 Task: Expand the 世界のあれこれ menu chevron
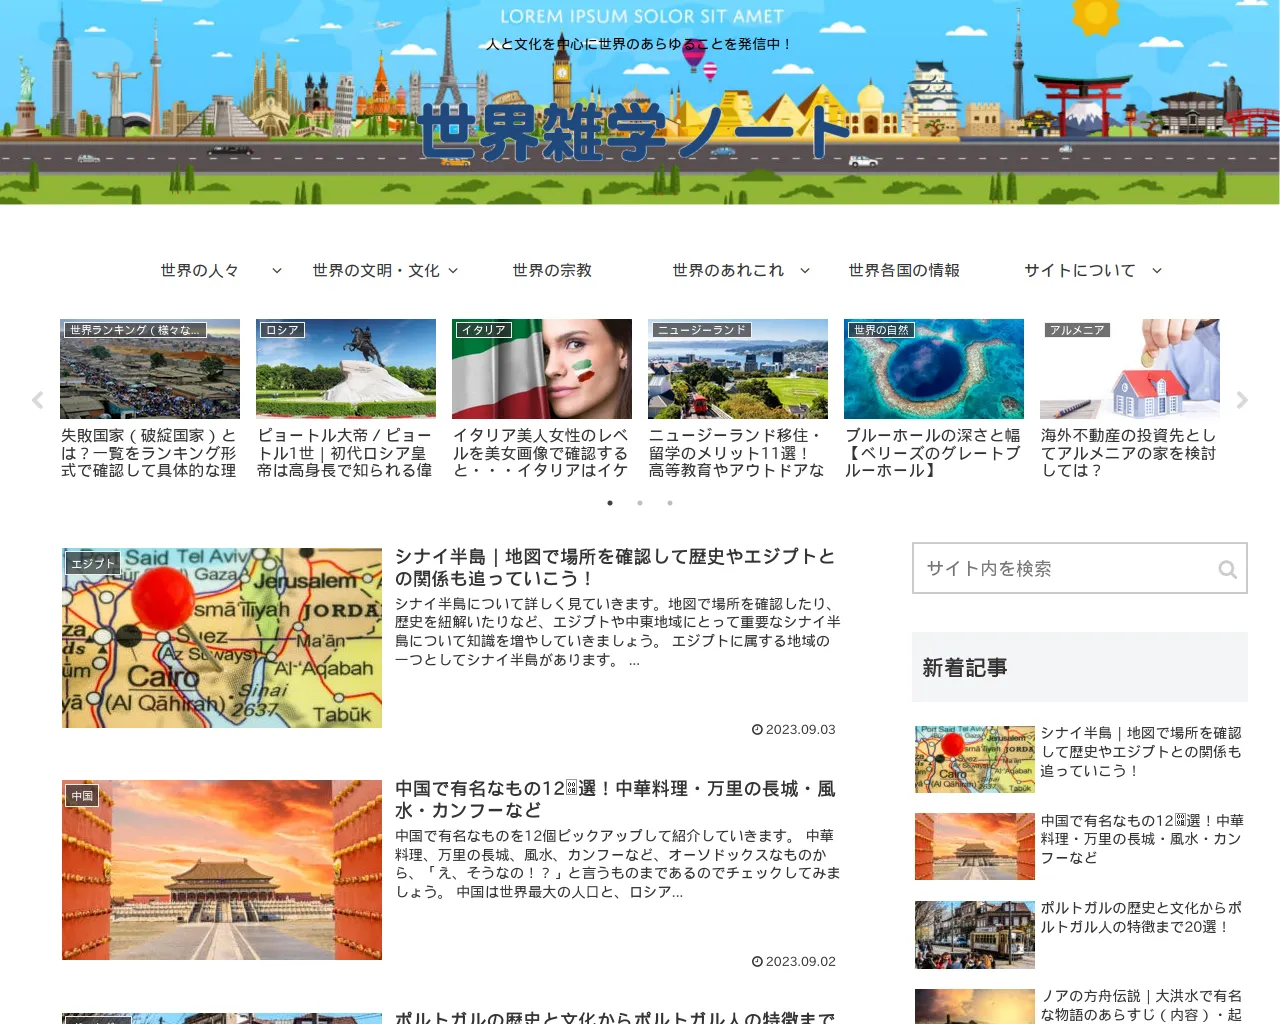(x=805, y=271)
